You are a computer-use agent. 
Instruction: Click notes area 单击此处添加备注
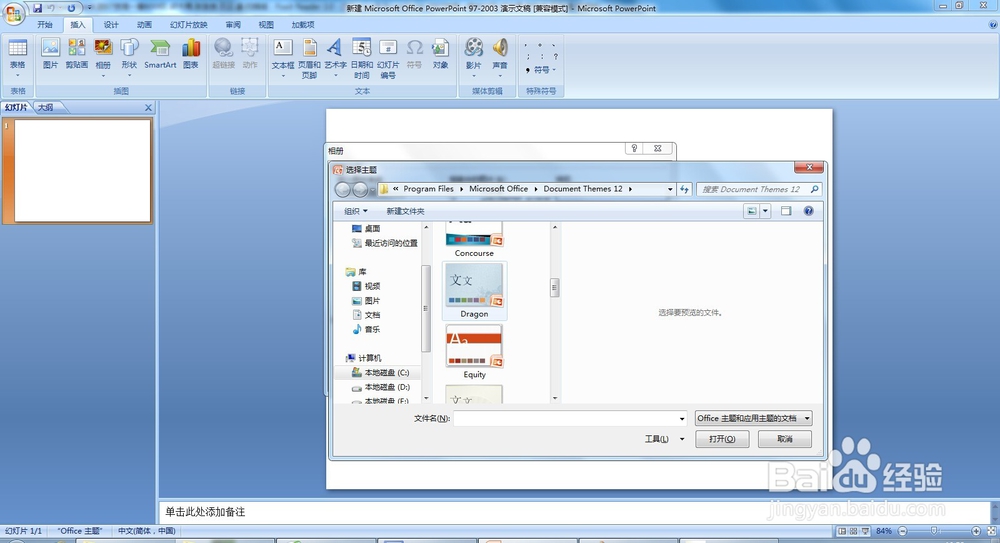[x=205, y=512]
